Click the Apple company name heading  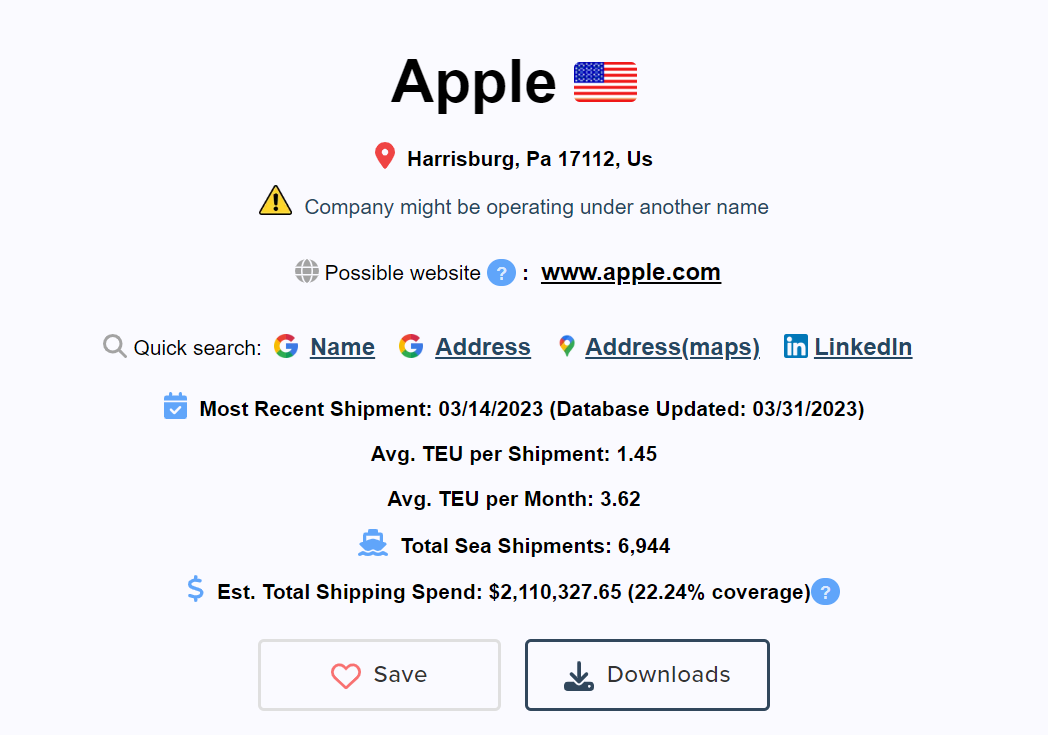coord(473,81)
